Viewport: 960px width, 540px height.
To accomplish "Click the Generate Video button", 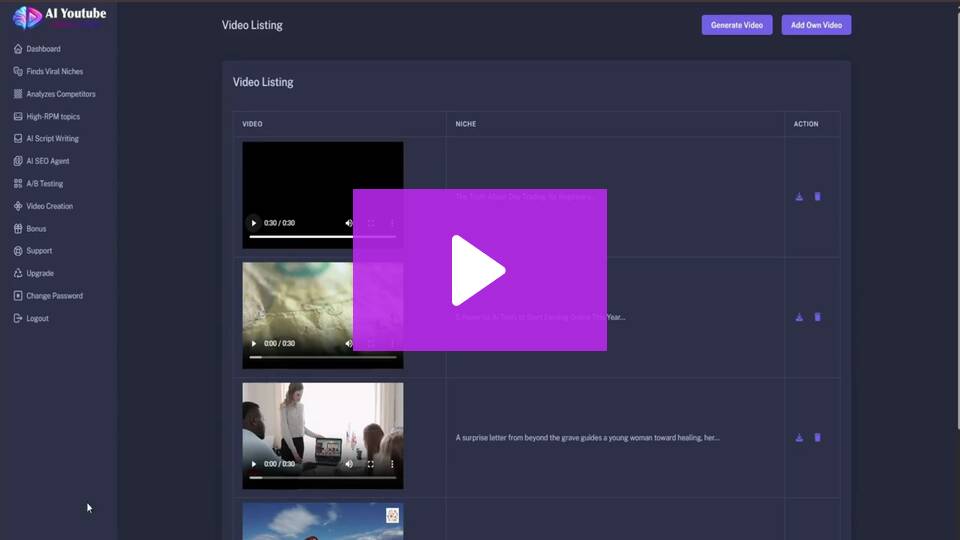I will point(737,25).
